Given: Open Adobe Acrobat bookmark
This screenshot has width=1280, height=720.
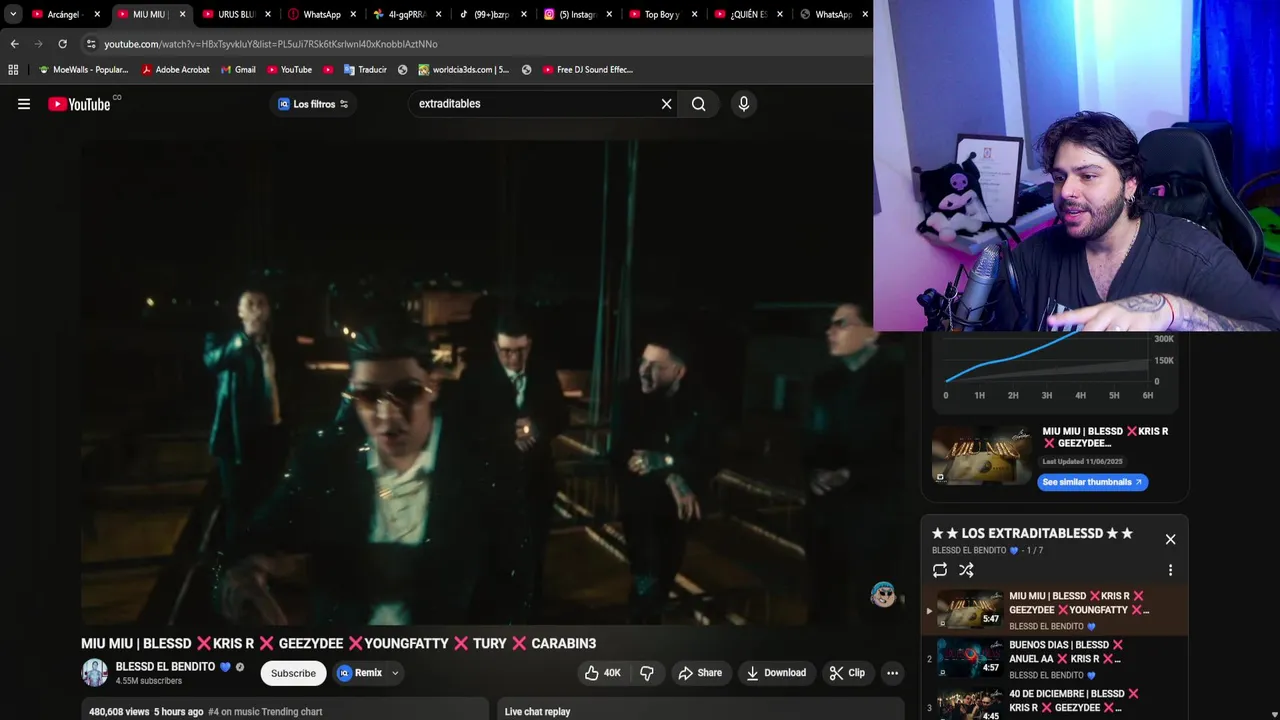Looking at the screenshot, I should click(175, 70).
